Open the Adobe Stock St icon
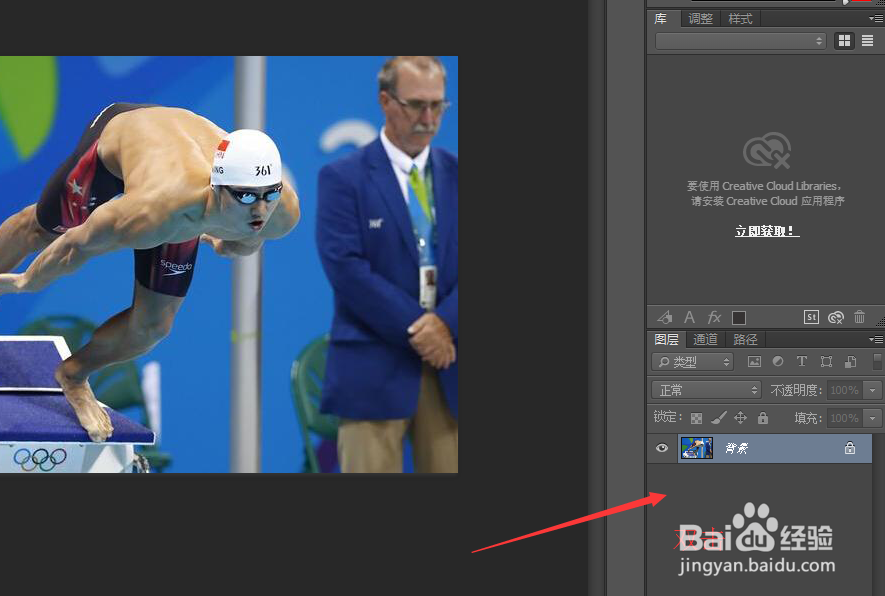 pyautogui.click(x=811, y=317)
